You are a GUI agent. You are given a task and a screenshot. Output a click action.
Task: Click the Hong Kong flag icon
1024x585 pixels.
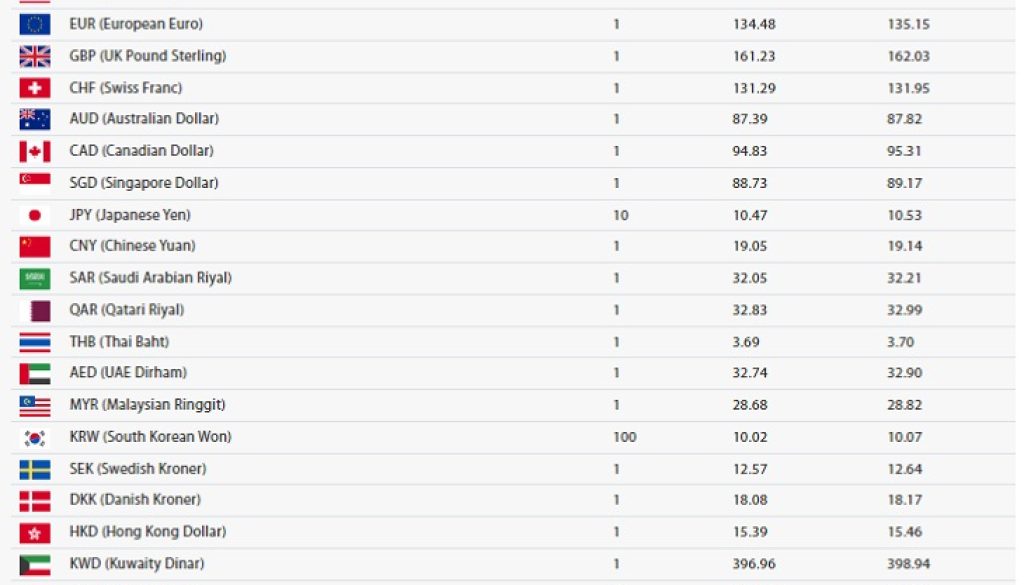(34, 532)
